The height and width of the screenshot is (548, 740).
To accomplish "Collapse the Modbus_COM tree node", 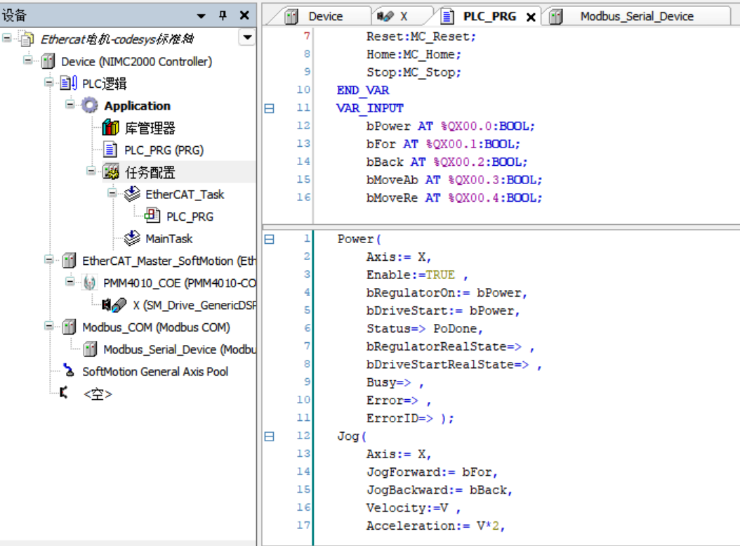I will 48,327.
